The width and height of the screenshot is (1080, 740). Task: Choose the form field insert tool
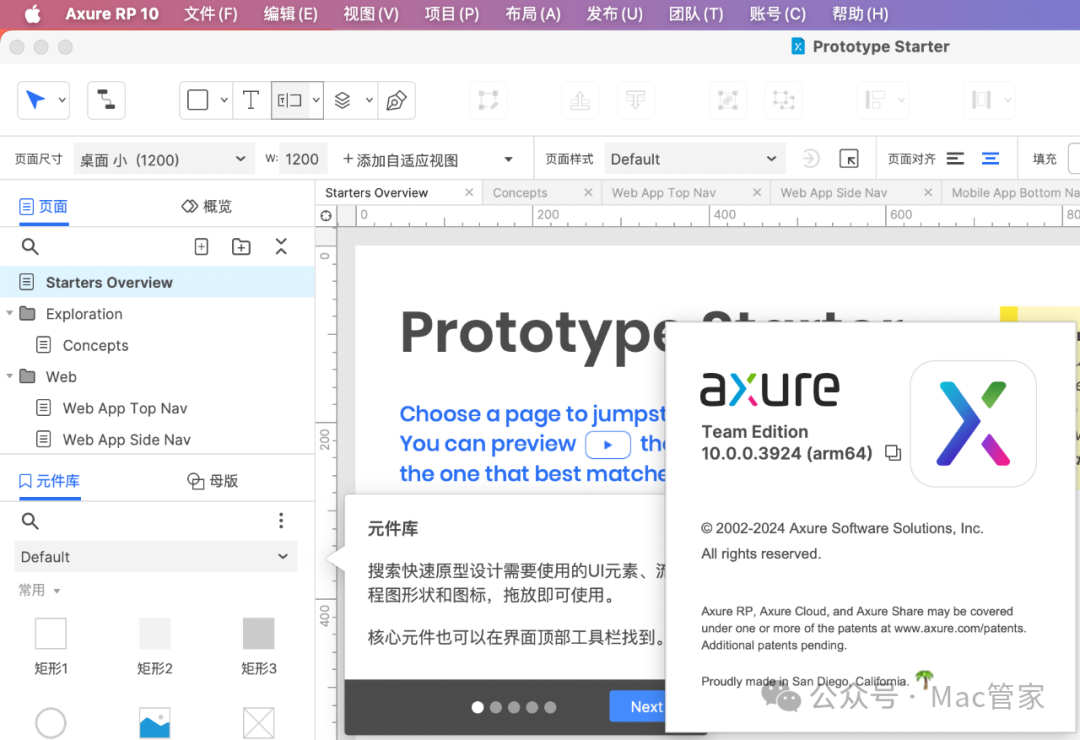290,100
